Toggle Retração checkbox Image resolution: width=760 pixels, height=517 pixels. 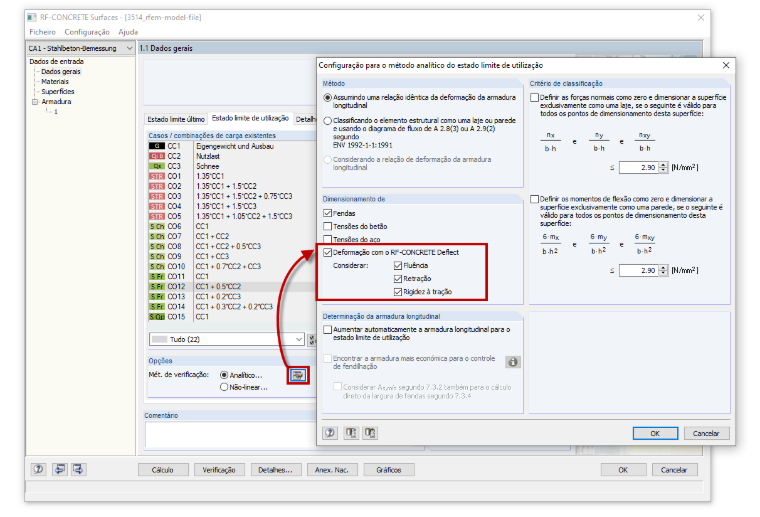[398, 279]
